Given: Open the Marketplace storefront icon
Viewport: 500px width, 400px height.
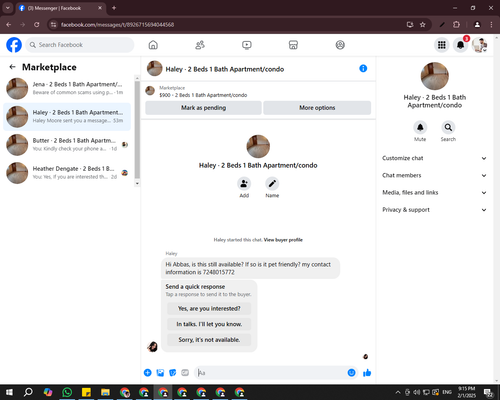Looking at the screenshot, I should (x=293, y=45).
